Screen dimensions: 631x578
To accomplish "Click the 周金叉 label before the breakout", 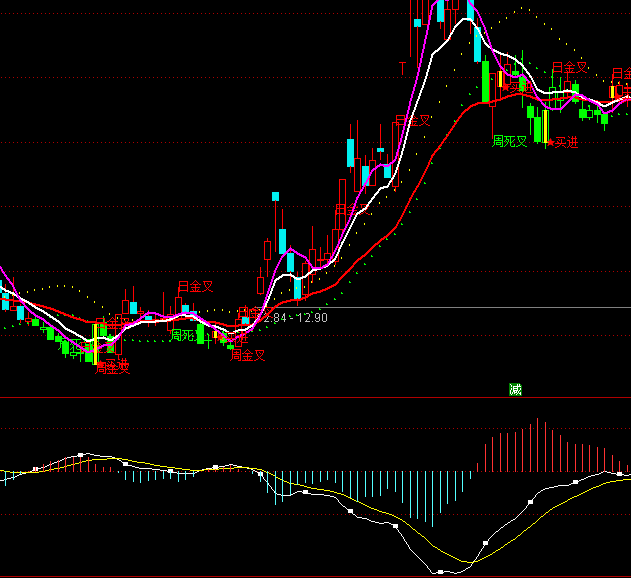I will (247, 354).
